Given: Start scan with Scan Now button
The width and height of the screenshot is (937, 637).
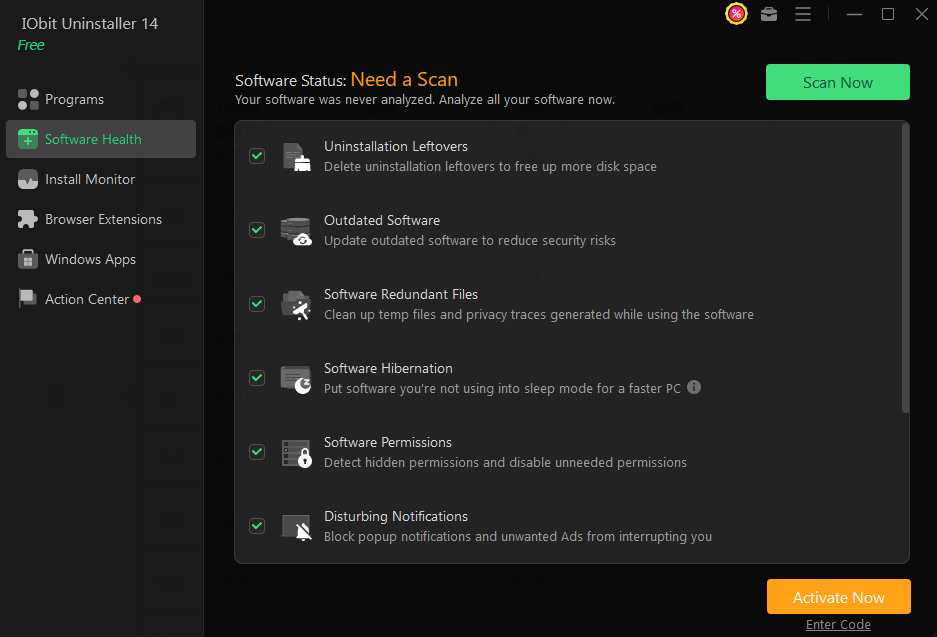Looking at the screenshot, I should coord(838,82).
